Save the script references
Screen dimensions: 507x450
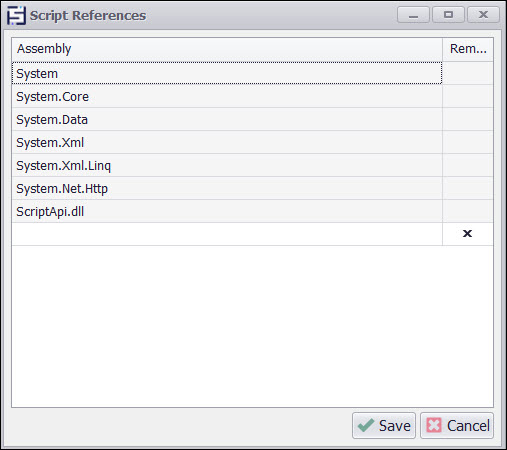[x=384, y=426]
